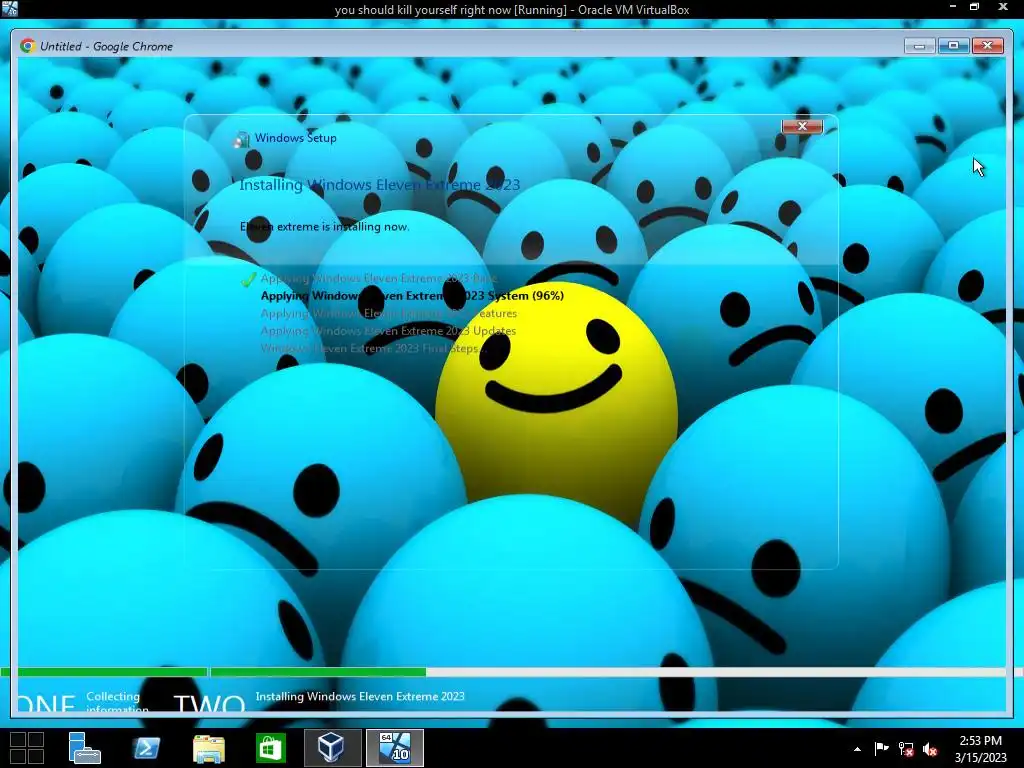Open the clock showing 2:53 PM
This screenshot has height=768, width=1024.
tap(980, 741)
